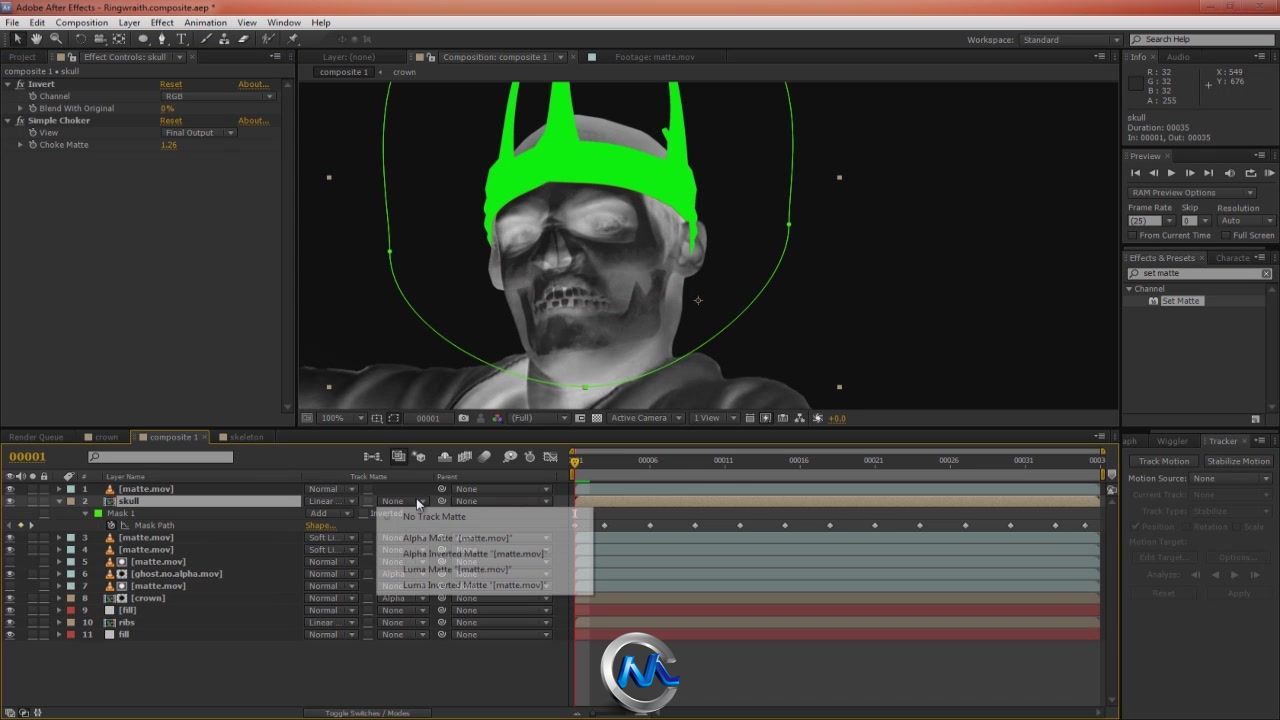
Task: Expand the Choke Matte property
Action: [x=20, y=145]
